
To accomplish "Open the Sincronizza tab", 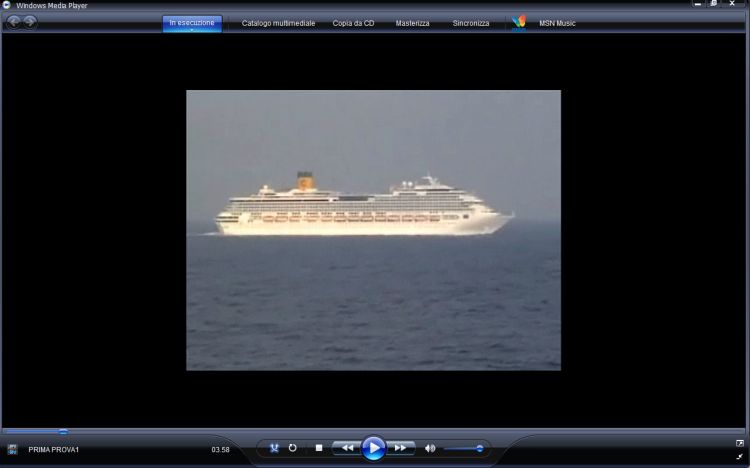I will point(471,23).
